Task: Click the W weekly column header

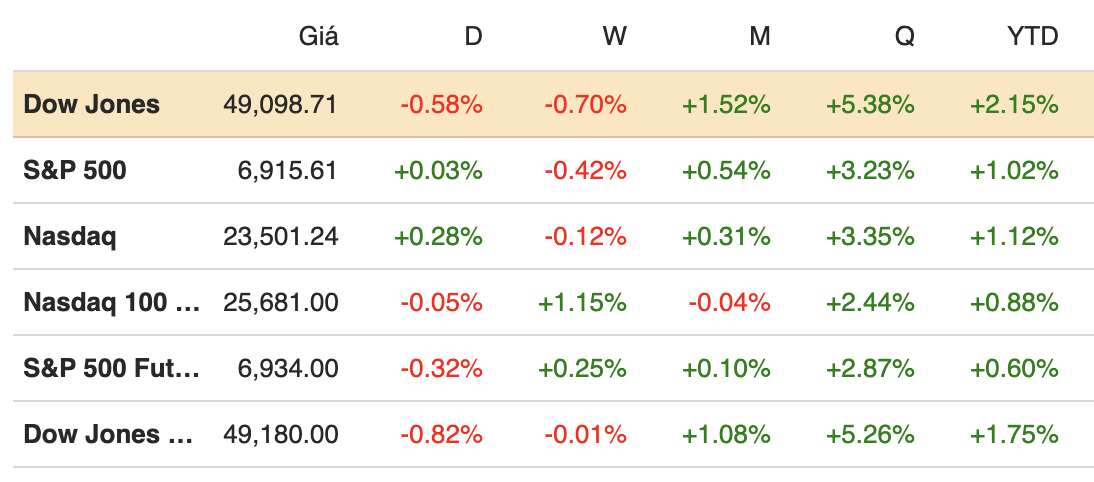Action: click(615, 38)
